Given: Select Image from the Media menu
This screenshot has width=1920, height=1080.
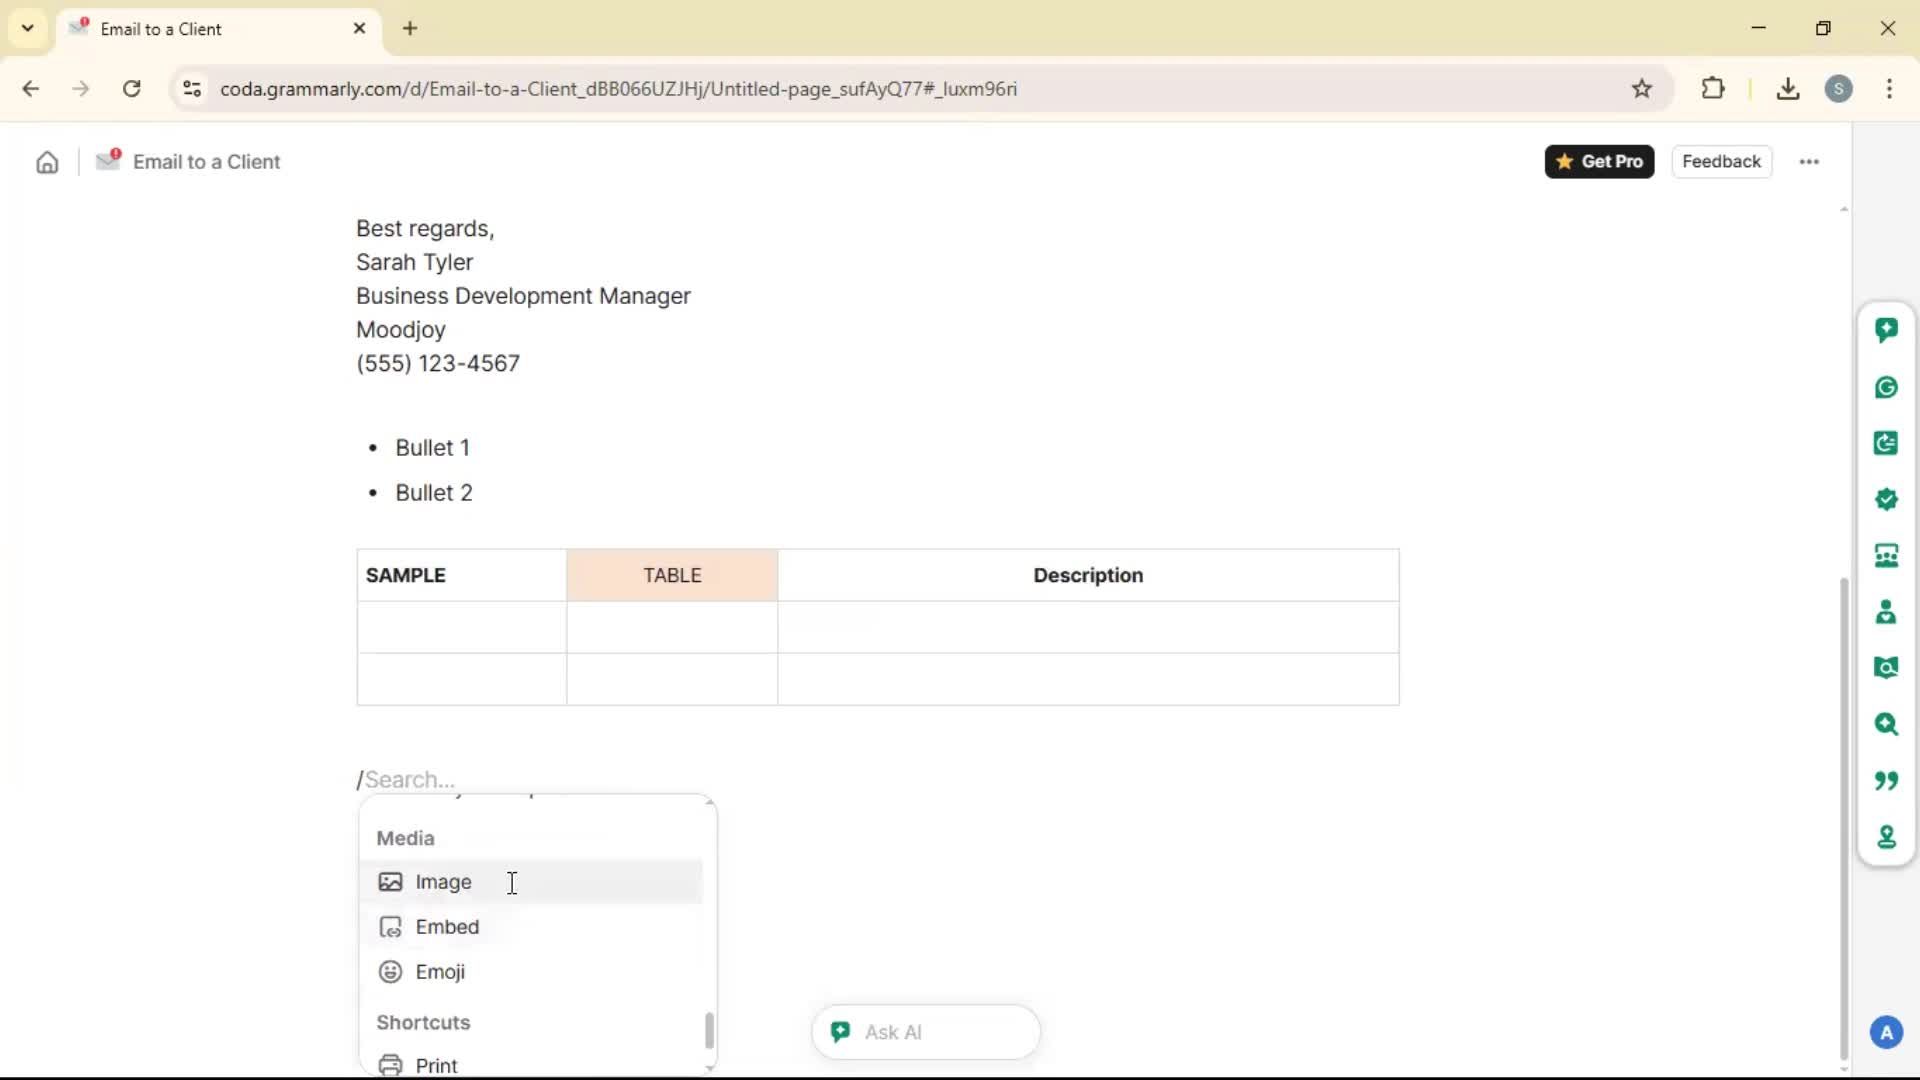Looking at the screenshot, I should [x=443, y=882].
